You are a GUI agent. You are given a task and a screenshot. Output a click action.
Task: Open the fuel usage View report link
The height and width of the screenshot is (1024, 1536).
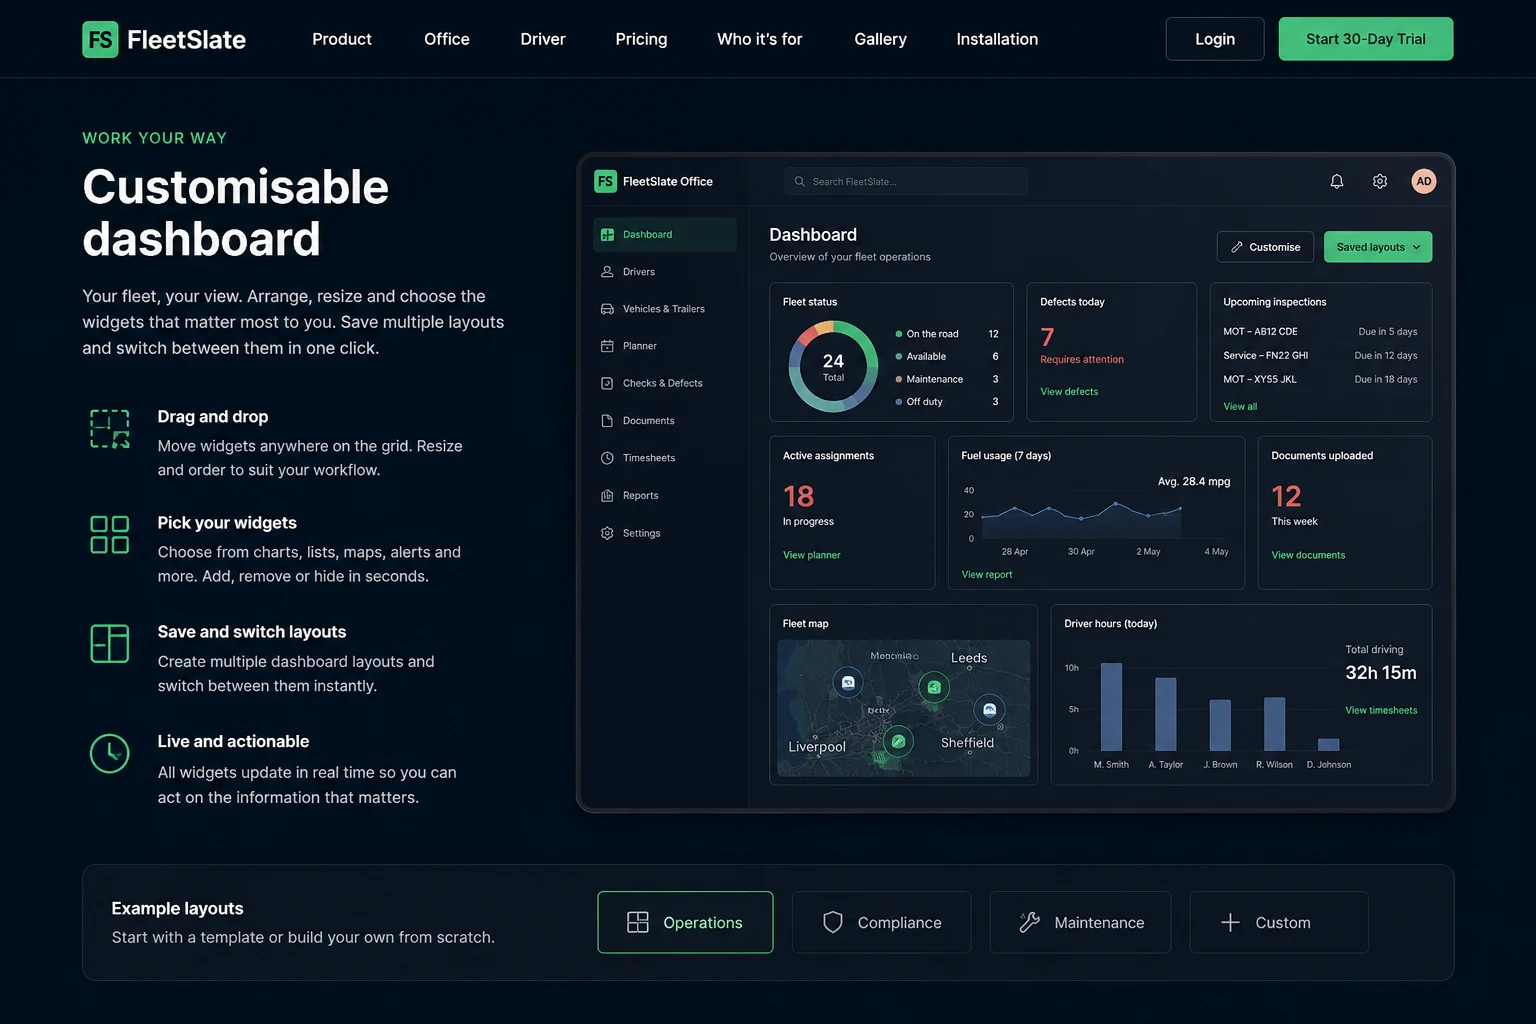pyautogui.click(x=987, y=574)
